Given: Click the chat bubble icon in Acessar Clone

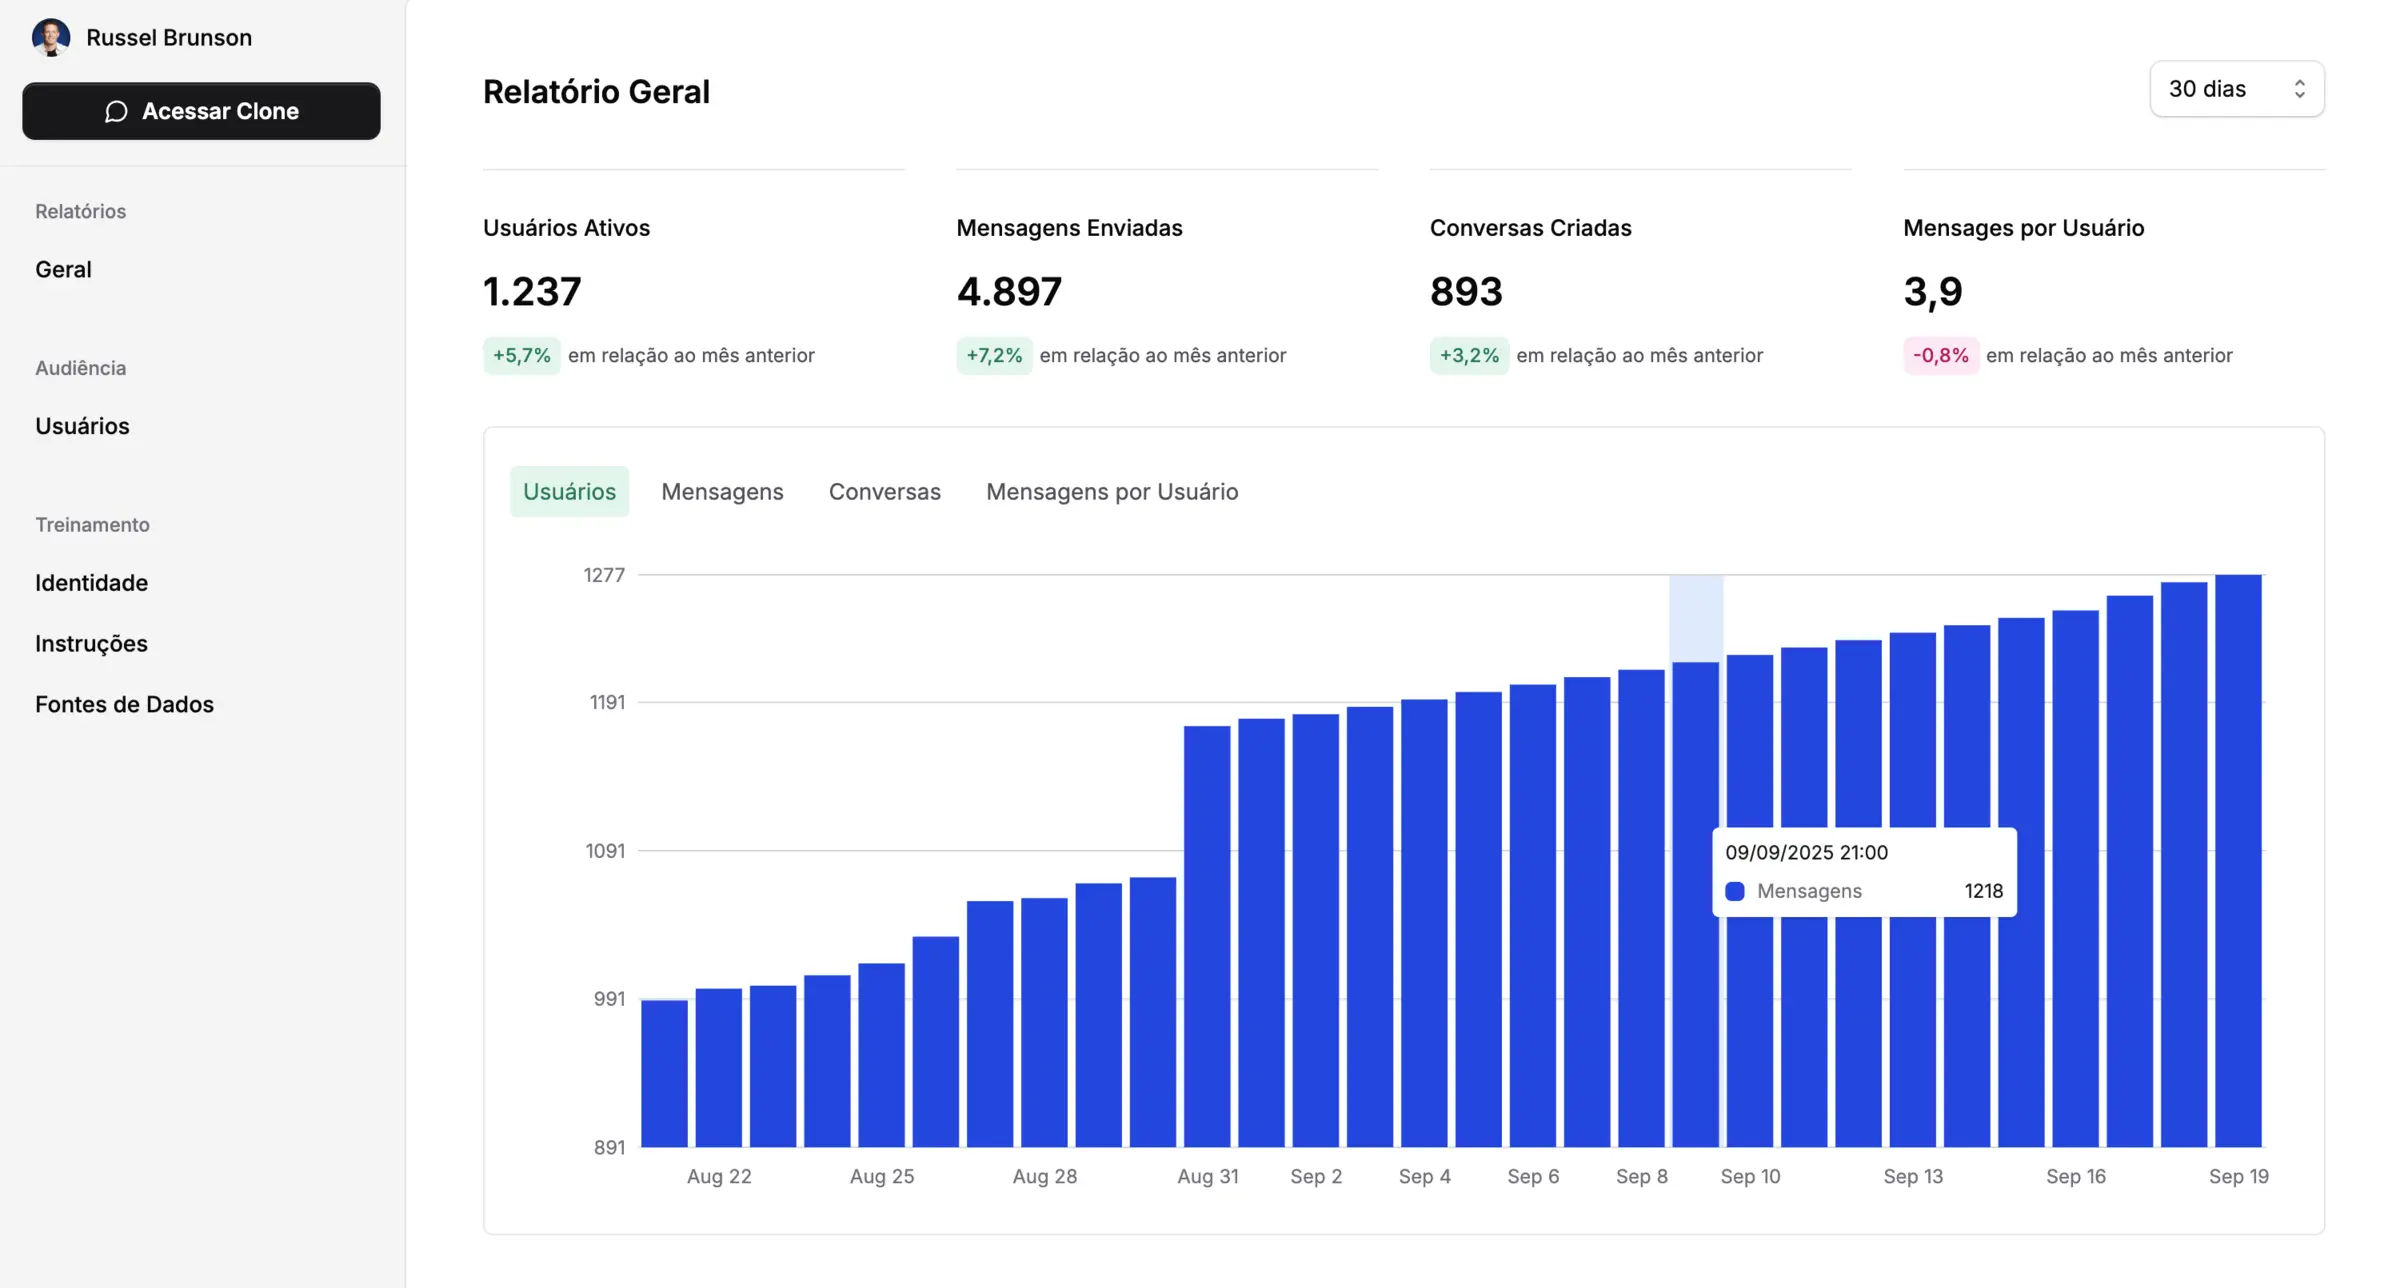Looking at the screenshot, I should pyautogui.click(x=116, y=111).
